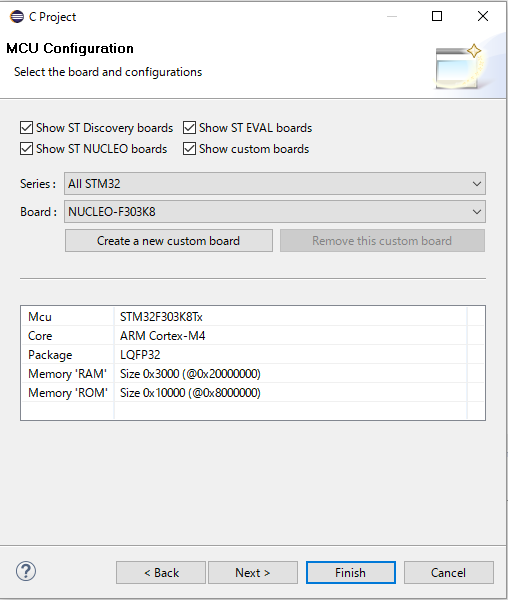The height and width of the screenshot is (600, 508).
Task: Select the Memory 'RAM' row label
Action: tap(67, 373)
